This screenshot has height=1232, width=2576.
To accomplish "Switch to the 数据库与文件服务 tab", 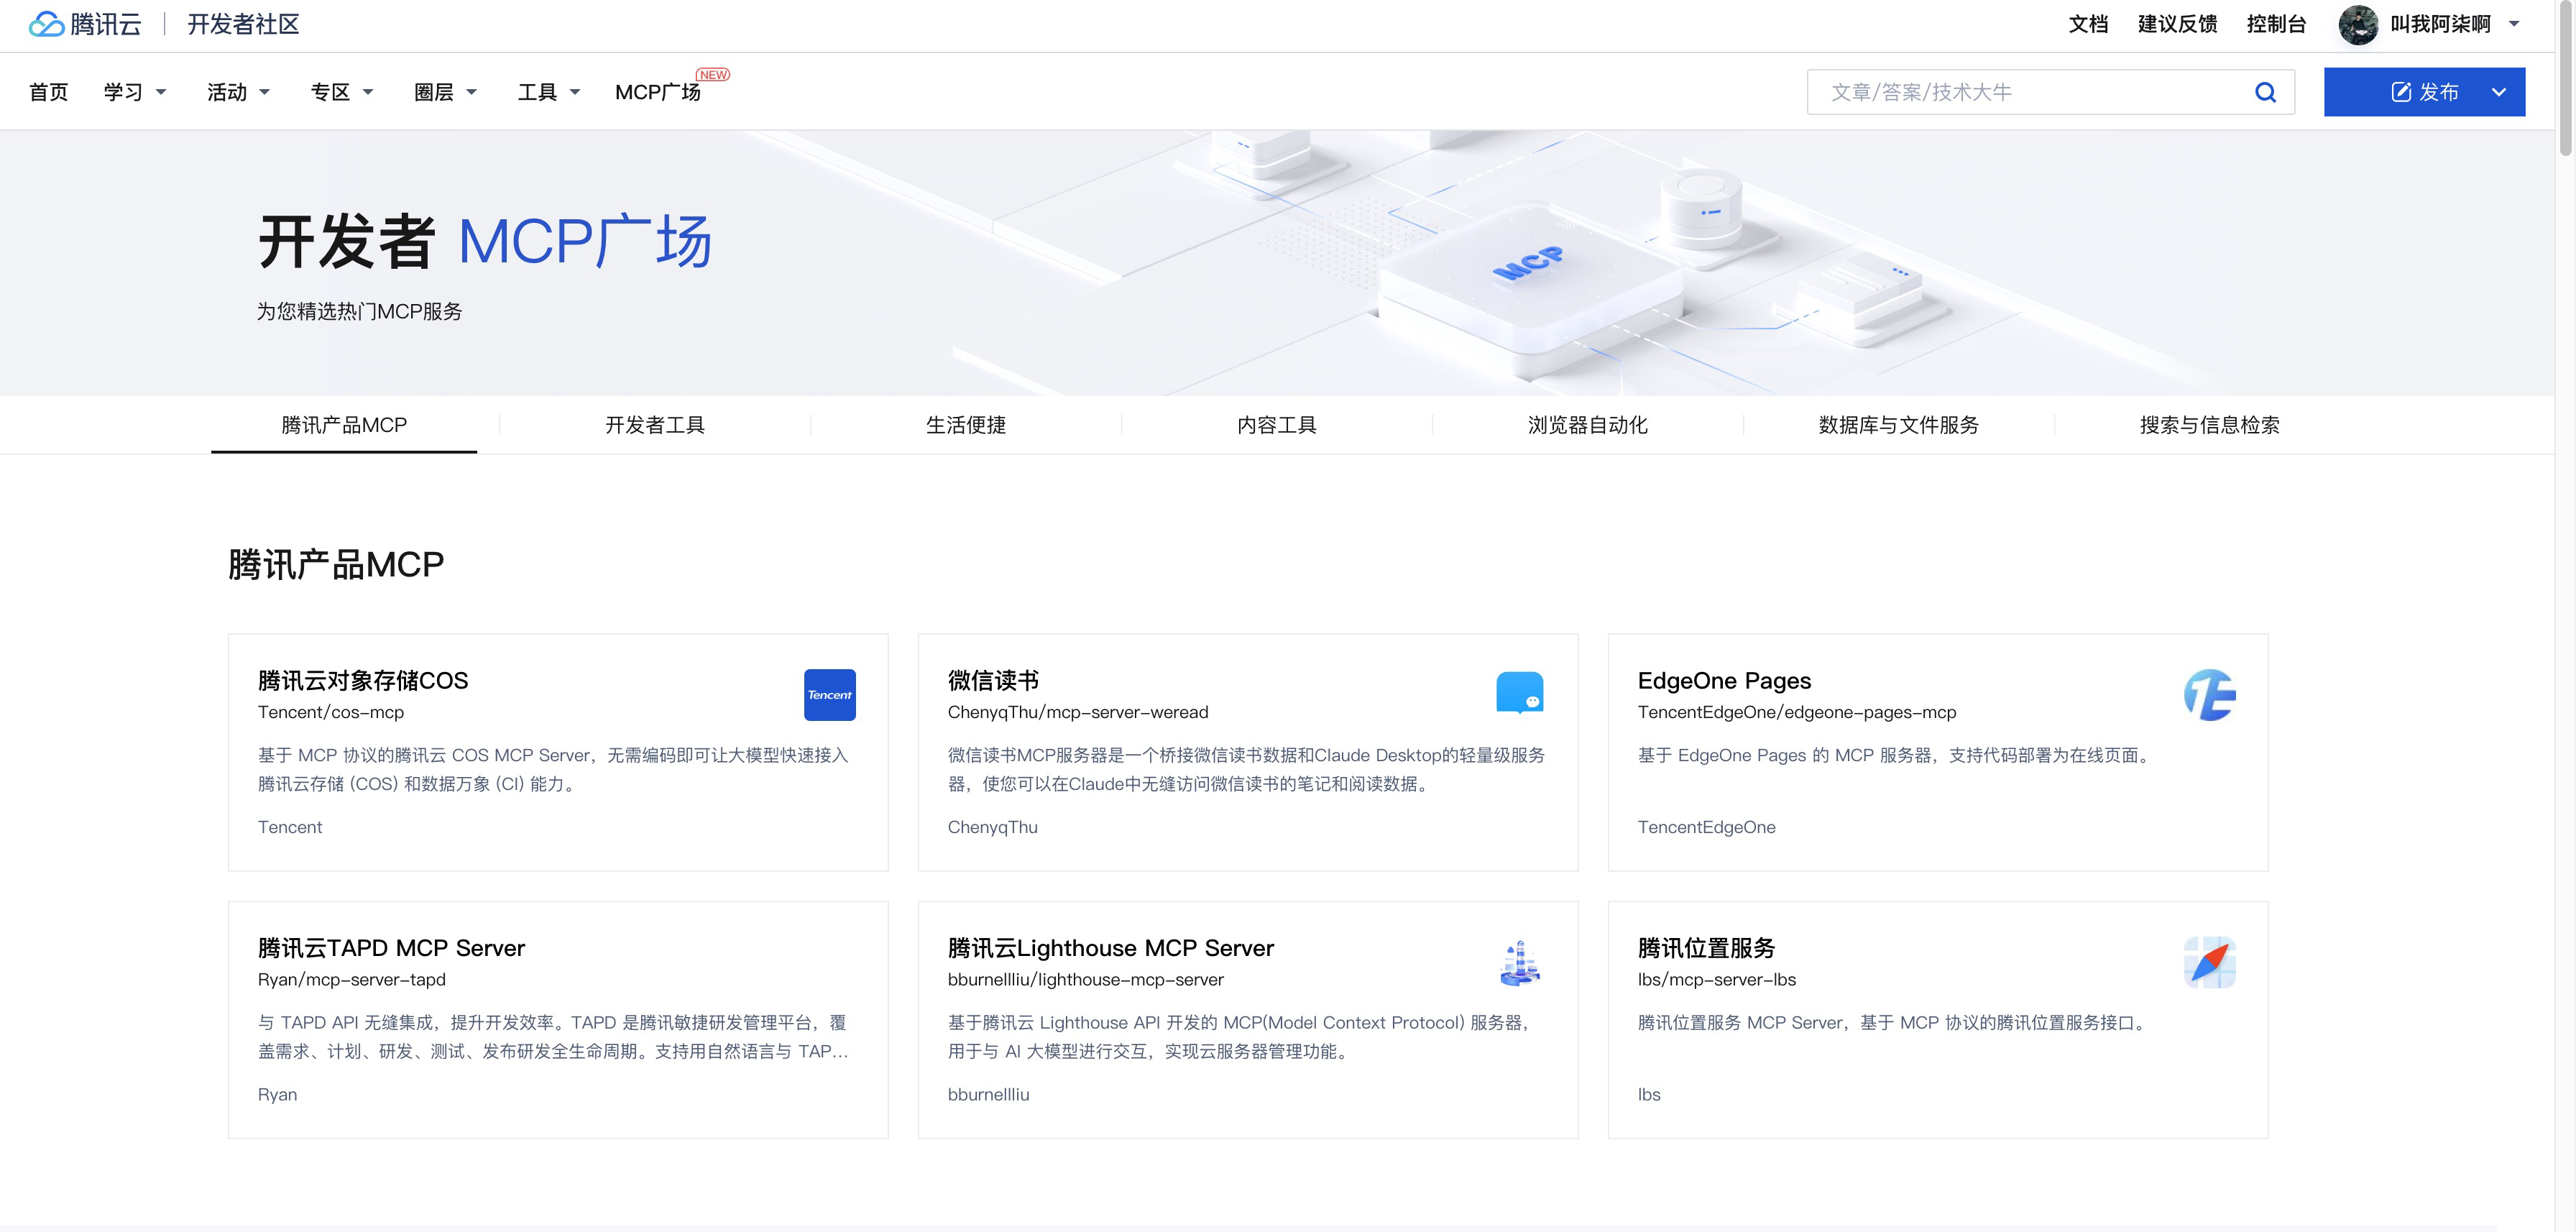I will [x=1899, y=425].
